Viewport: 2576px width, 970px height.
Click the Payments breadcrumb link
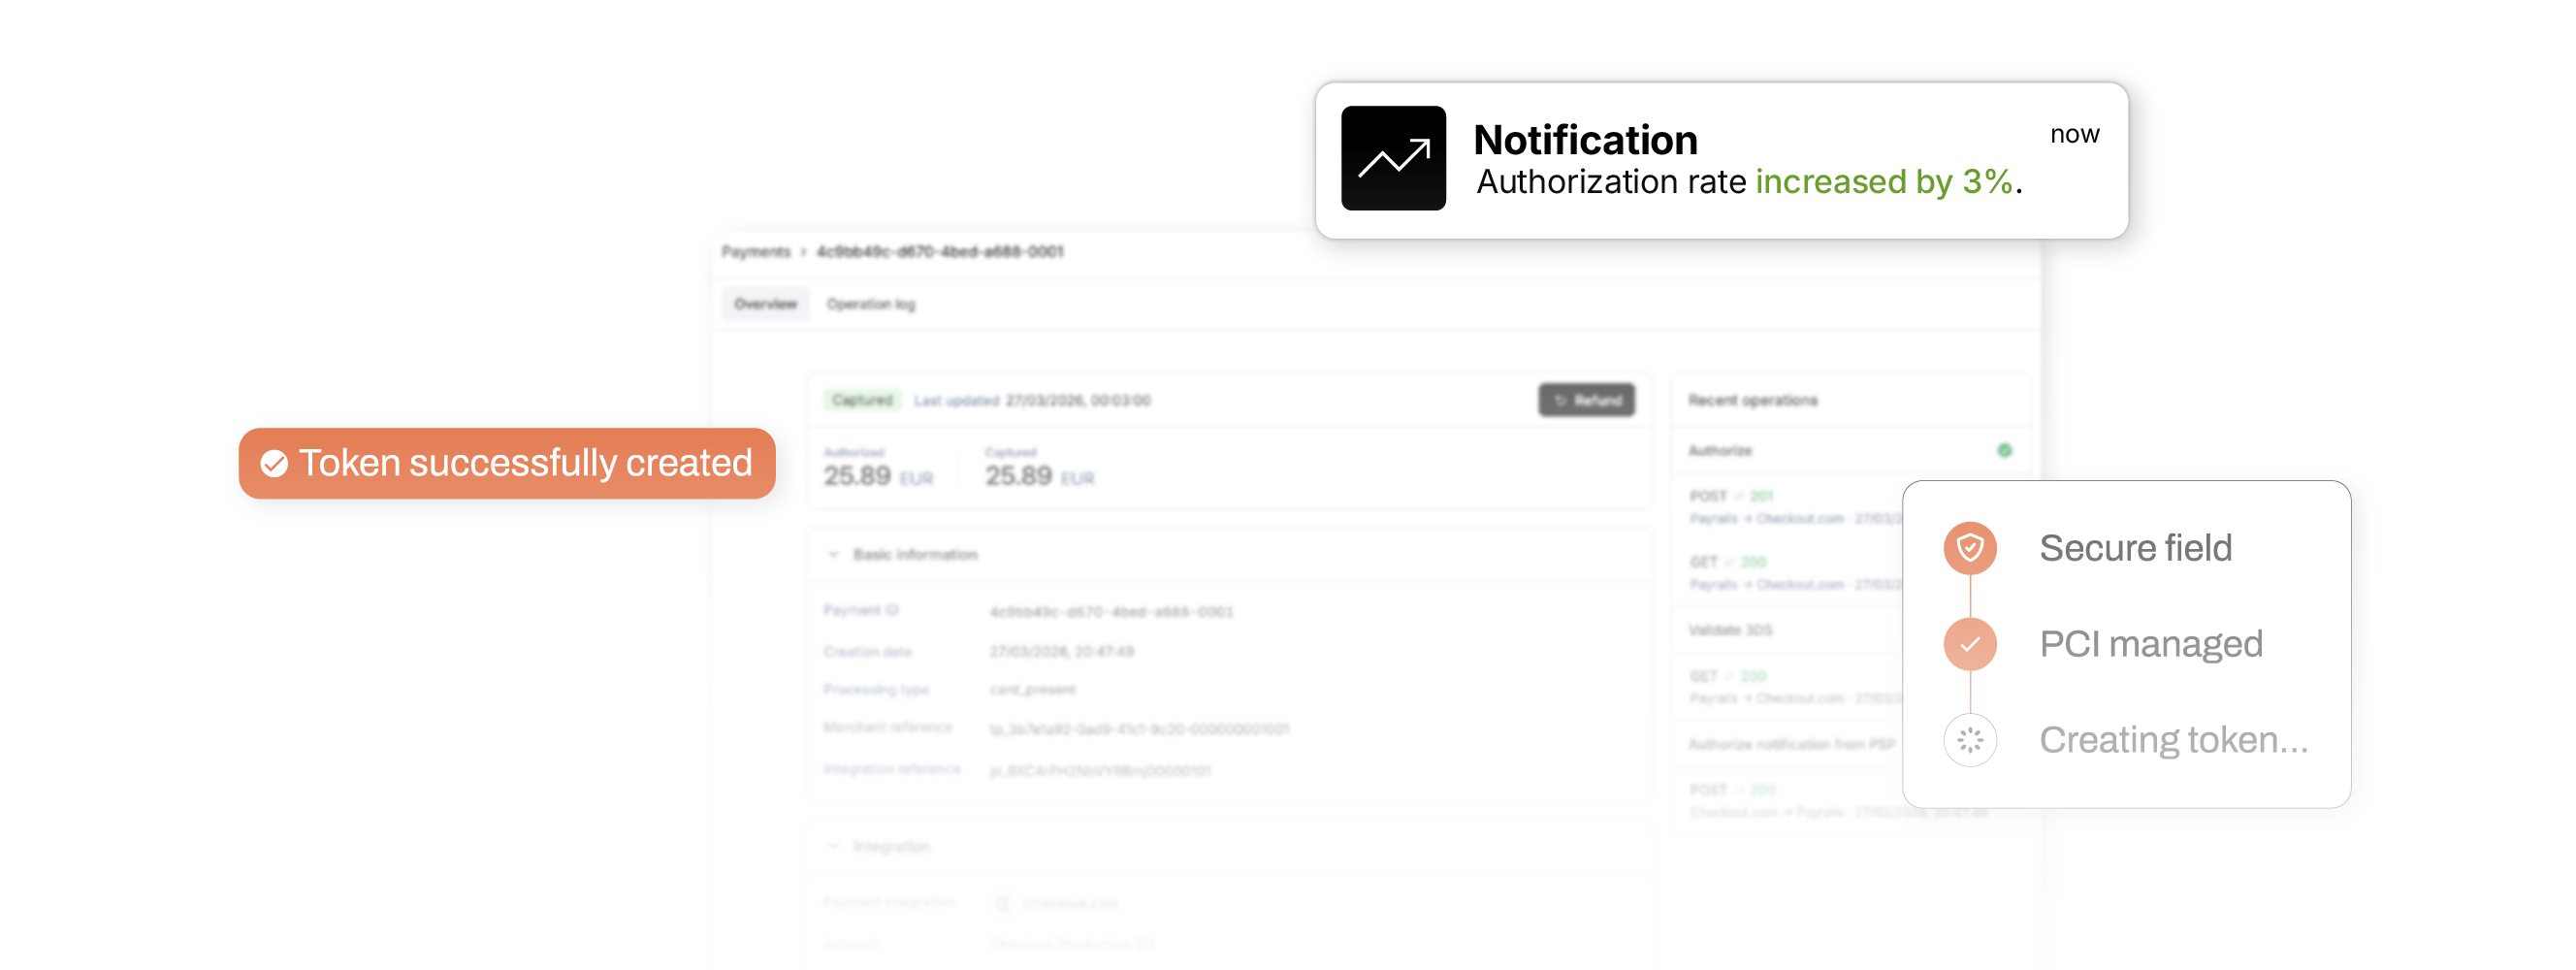tap(756, 252)
